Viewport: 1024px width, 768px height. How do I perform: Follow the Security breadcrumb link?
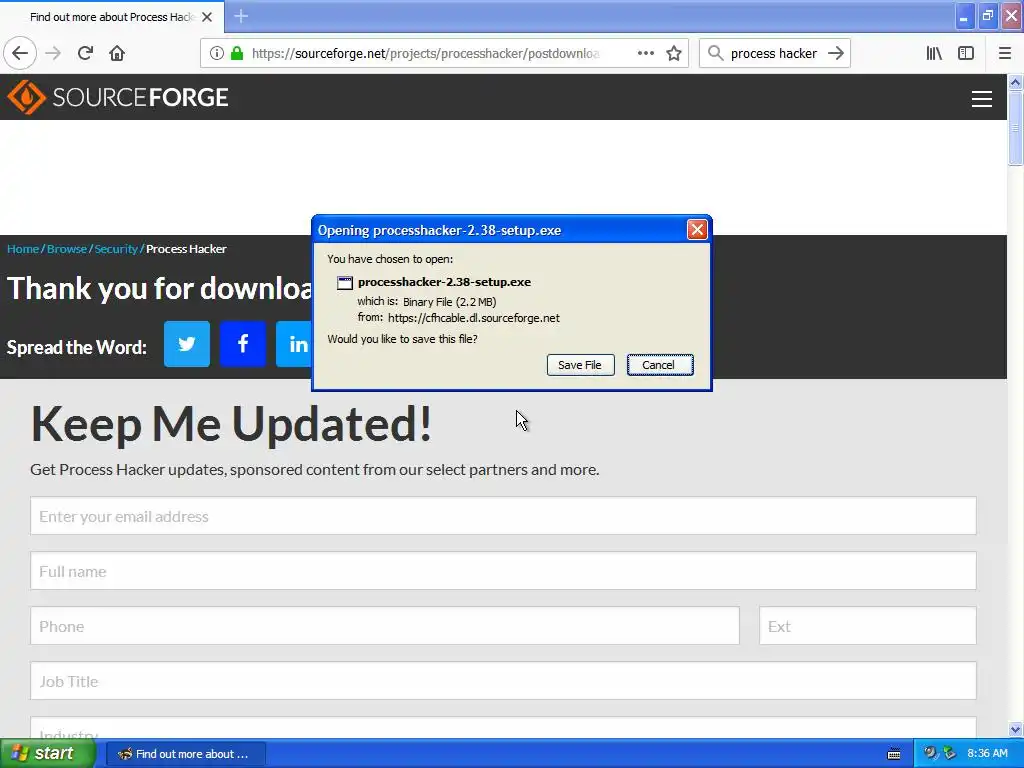coord(116,249)
